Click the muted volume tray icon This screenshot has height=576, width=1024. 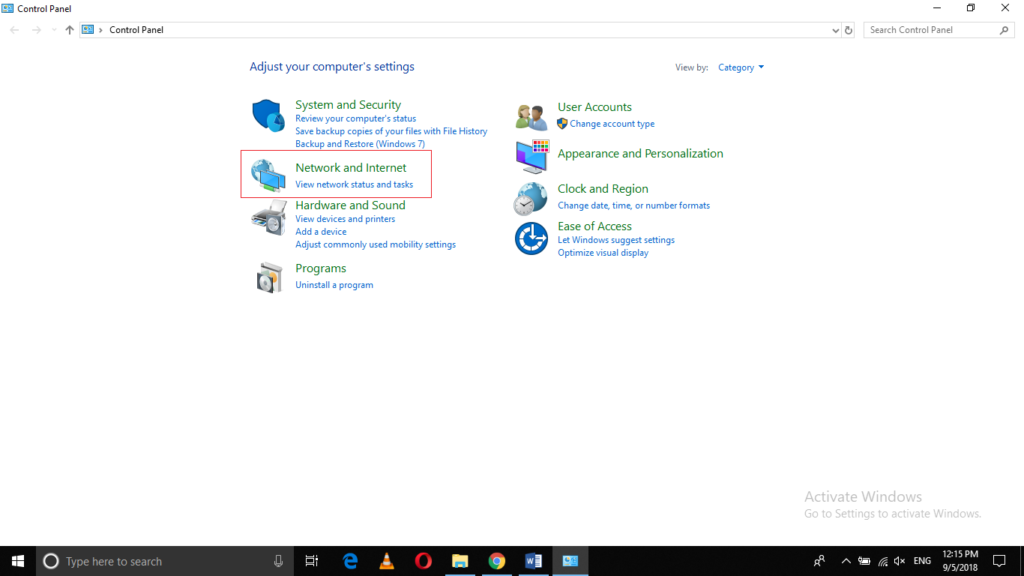point(899,561)
